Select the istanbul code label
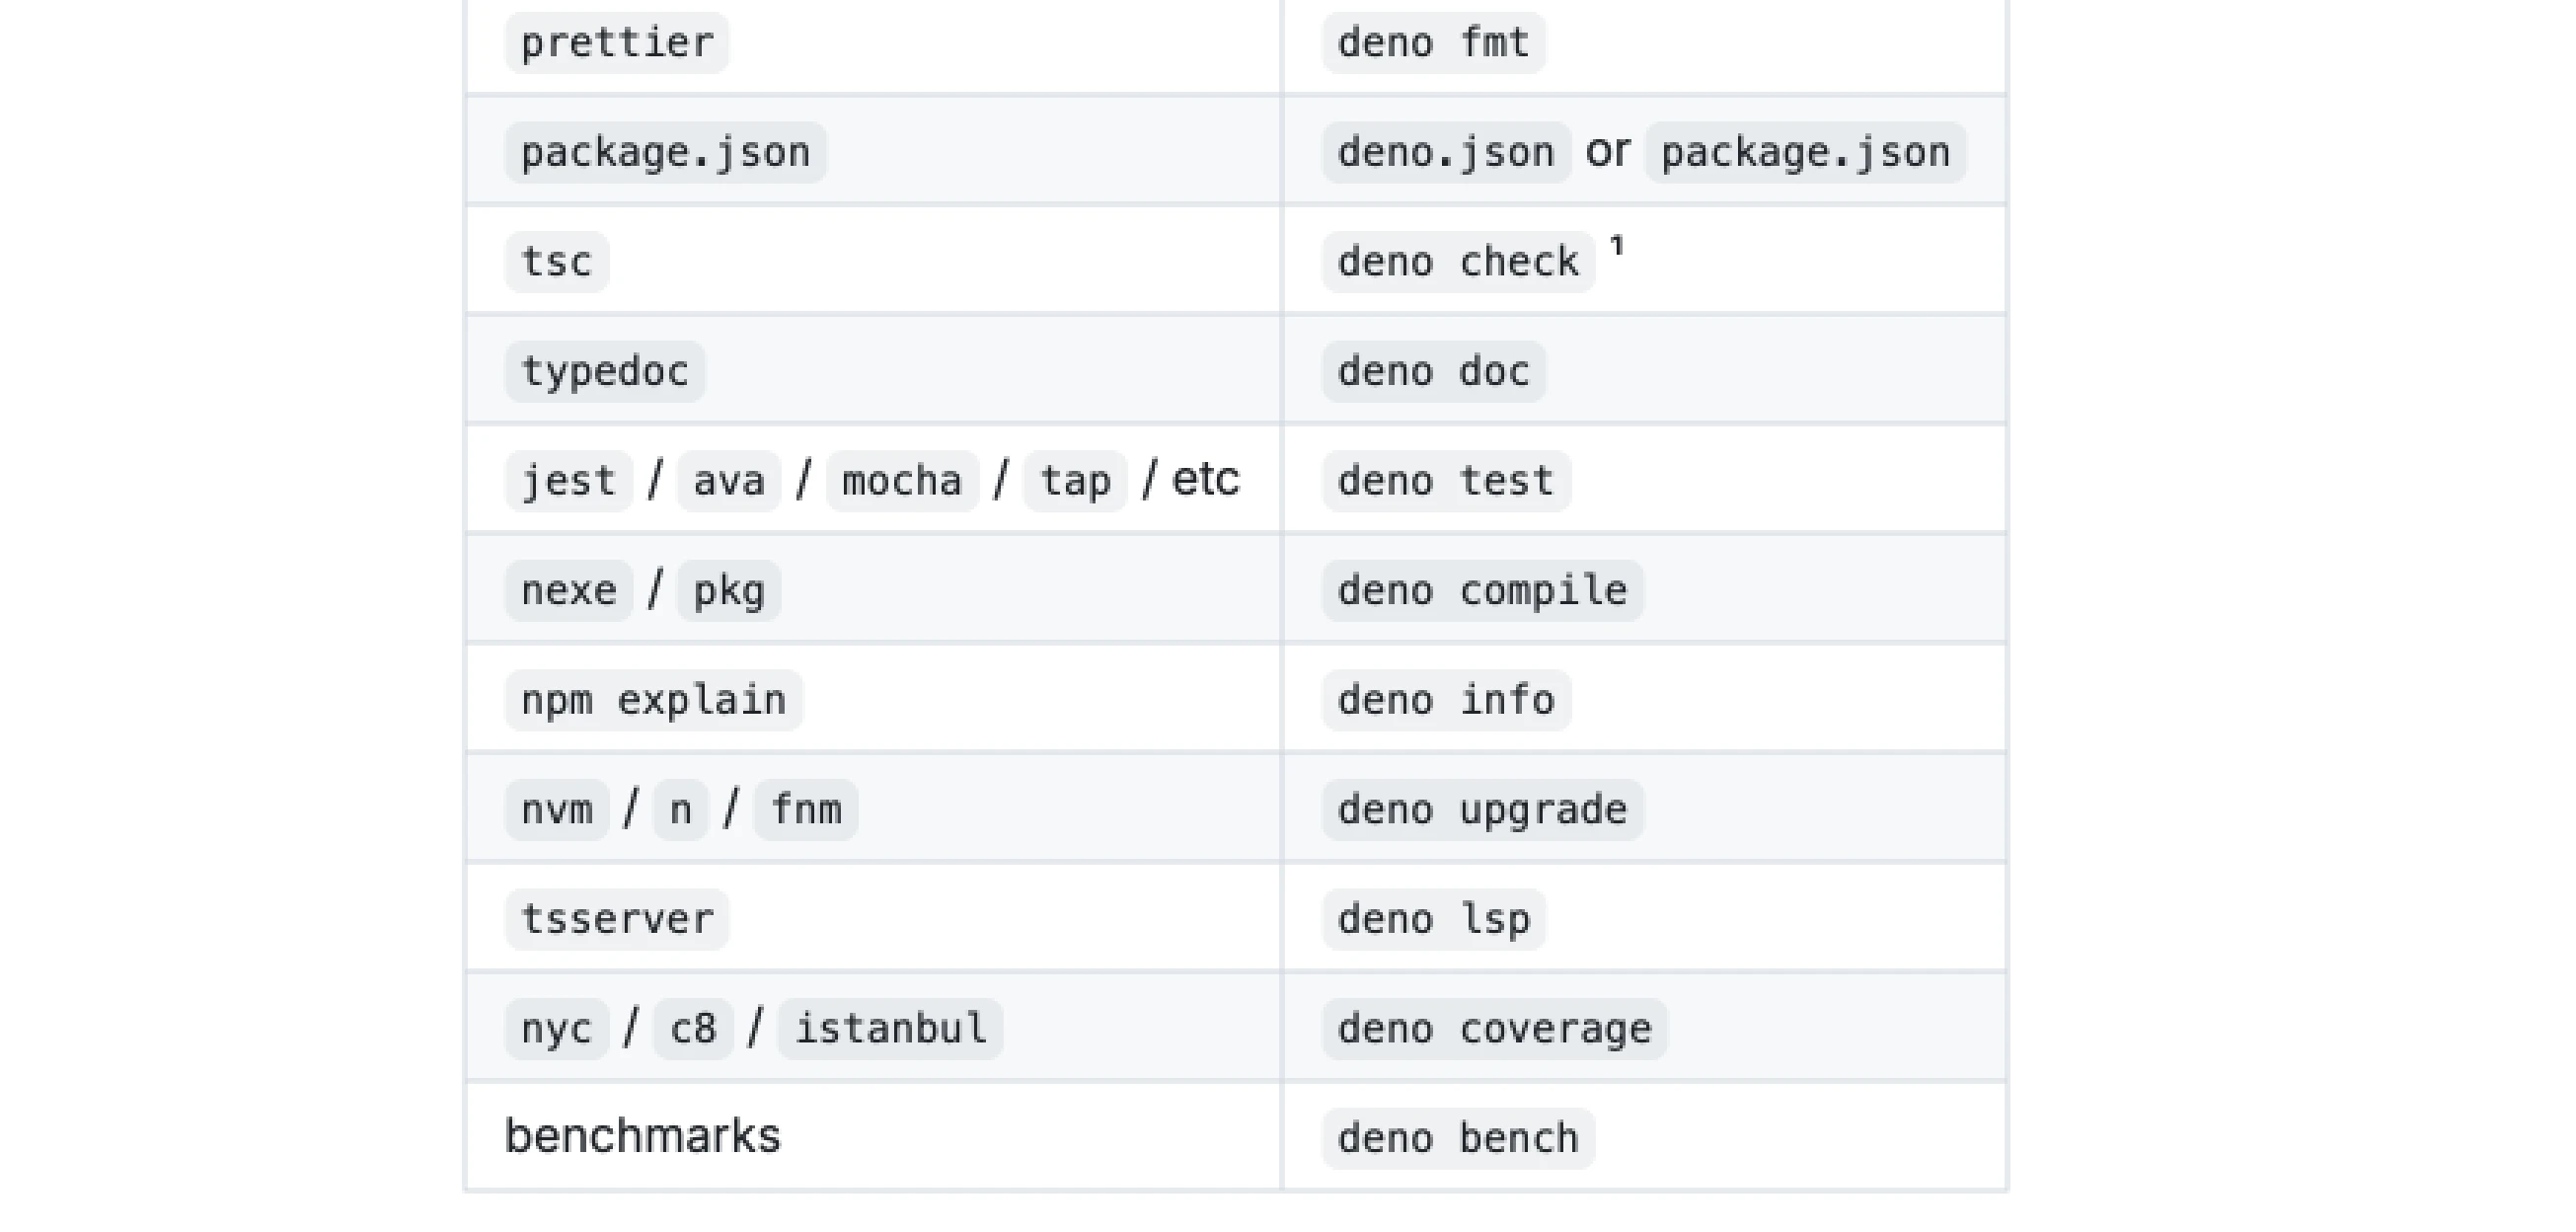Viewport: 2576px width, 1232px height. click(x=890, y=1029)
